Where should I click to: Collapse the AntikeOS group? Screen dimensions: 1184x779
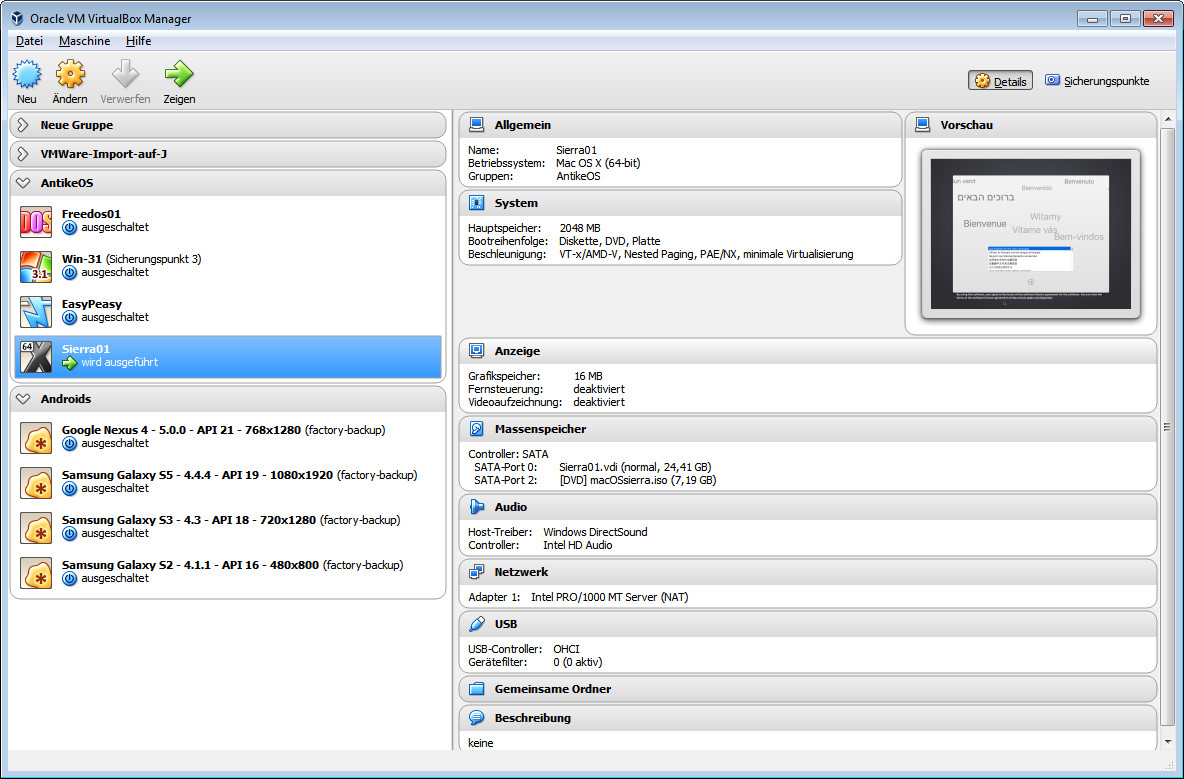coord(23,183)
